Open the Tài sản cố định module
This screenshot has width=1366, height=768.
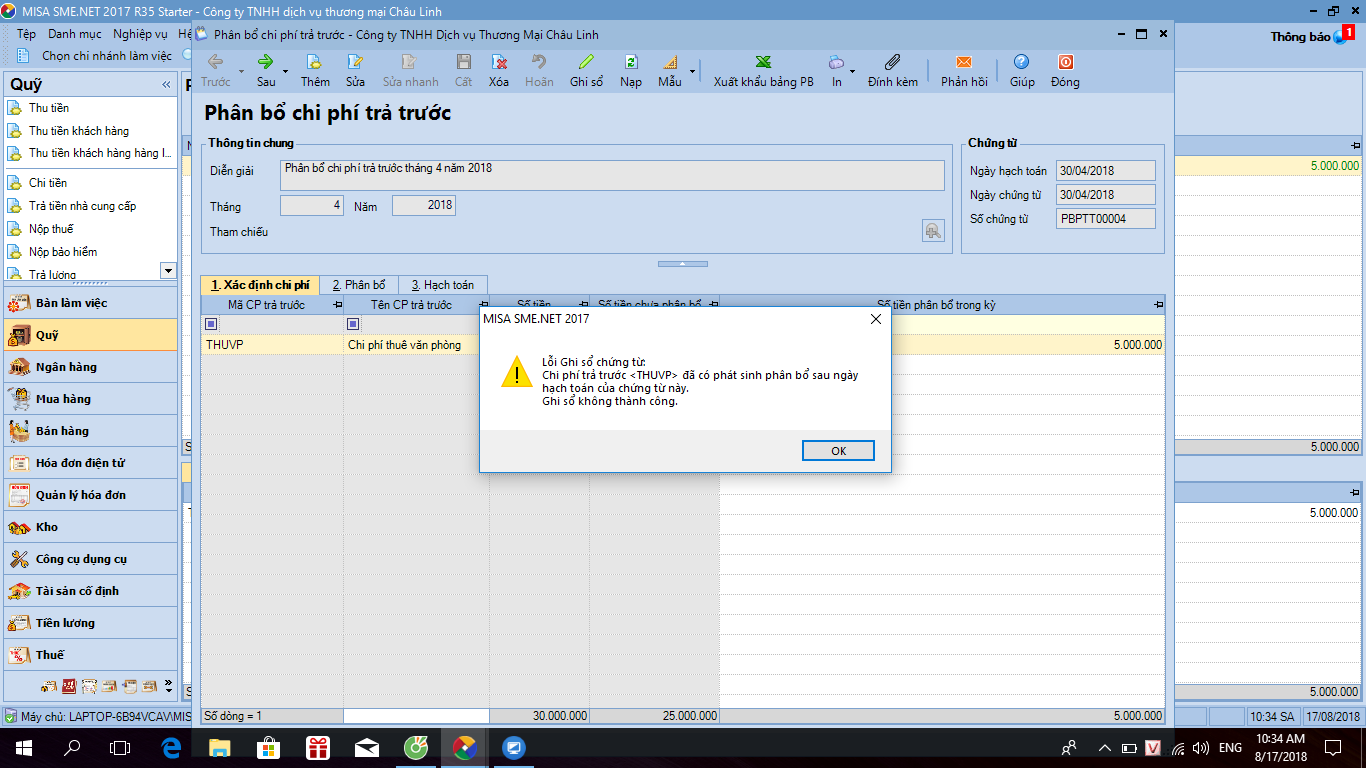click(90, 591)
